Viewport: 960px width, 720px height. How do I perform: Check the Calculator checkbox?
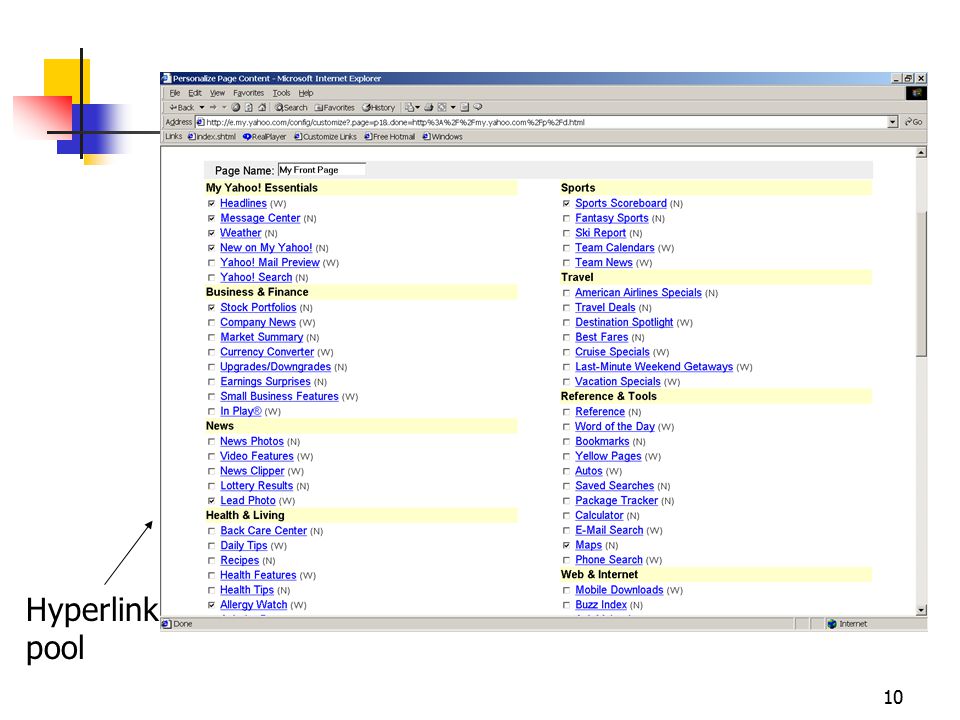(566, 516)
